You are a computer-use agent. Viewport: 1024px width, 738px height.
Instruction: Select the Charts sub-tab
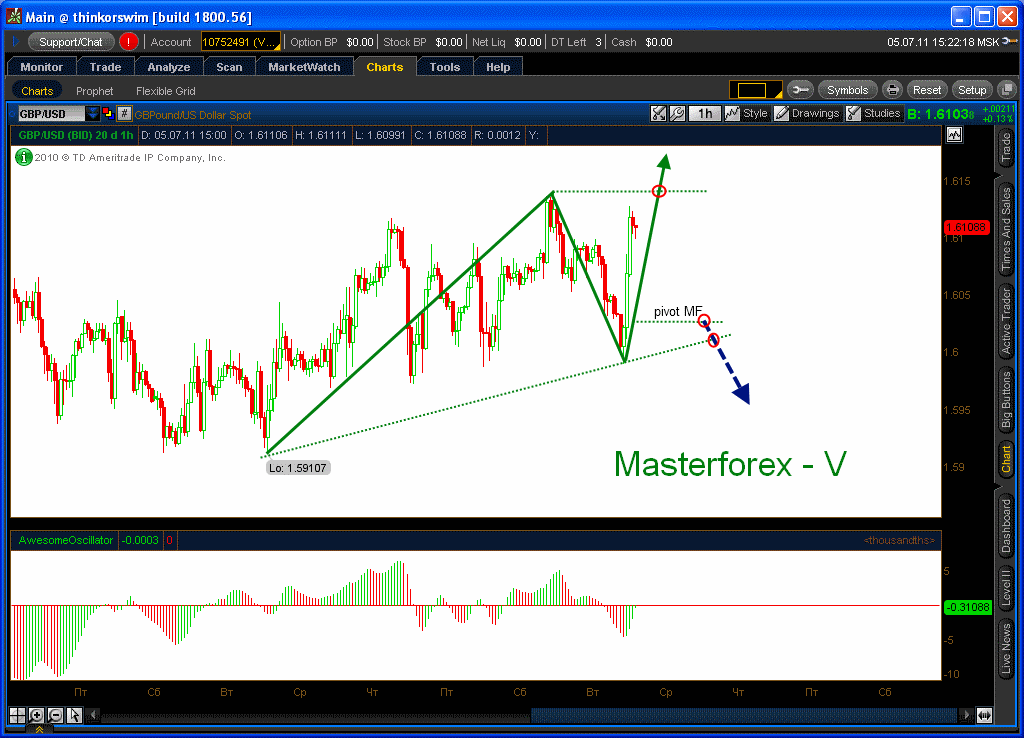coord(37,91)
